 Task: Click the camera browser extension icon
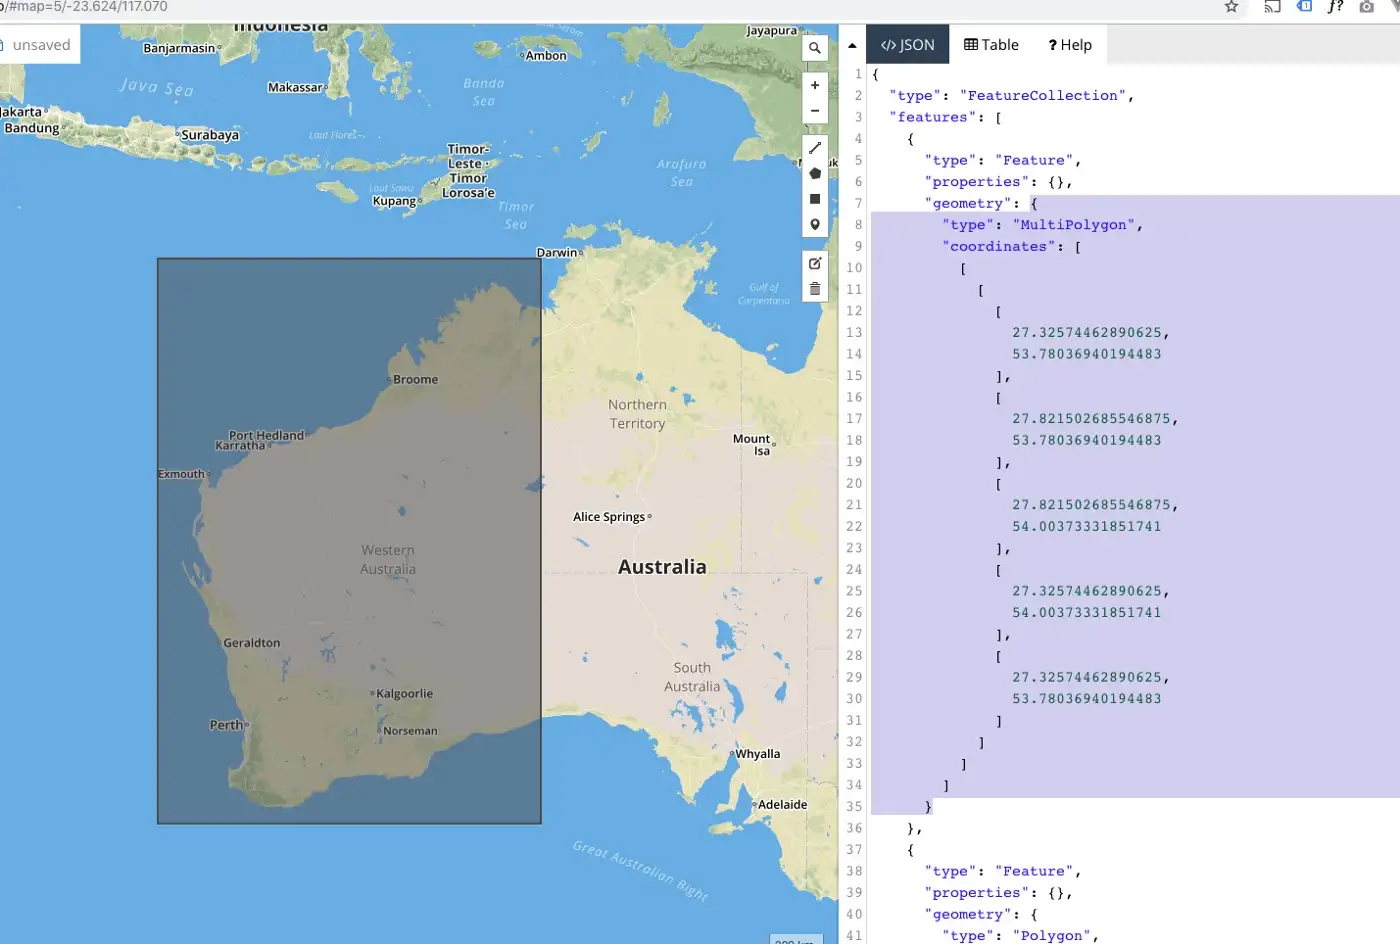[x=1366, y=7]
